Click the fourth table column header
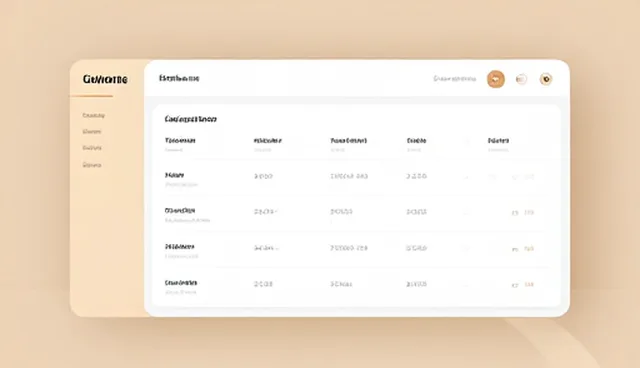The height and width of the screenshot is (368, 640). coord(416,141)
